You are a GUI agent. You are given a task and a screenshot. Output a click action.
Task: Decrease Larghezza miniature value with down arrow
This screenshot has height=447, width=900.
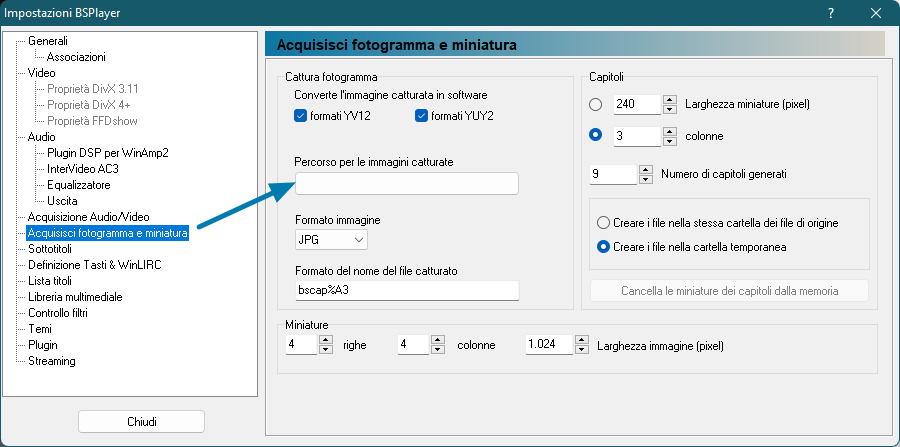point(669,109)
